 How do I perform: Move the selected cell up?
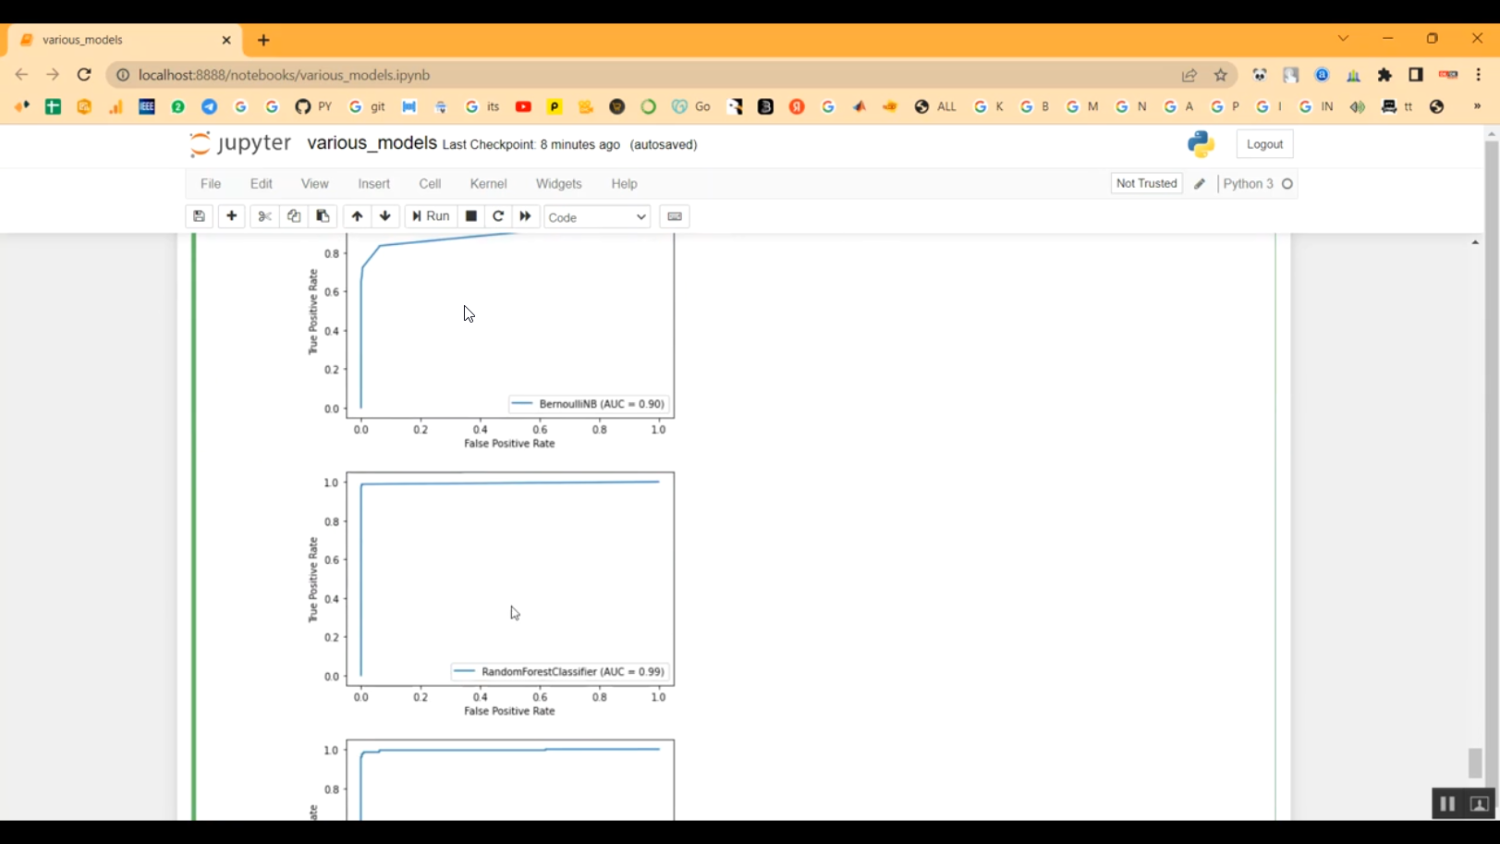point(357,216)
